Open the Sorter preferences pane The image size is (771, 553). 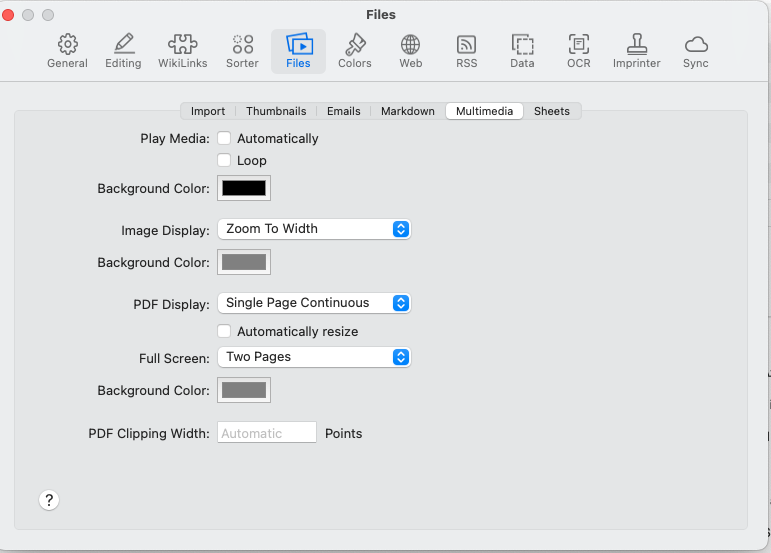pos(242,51)
